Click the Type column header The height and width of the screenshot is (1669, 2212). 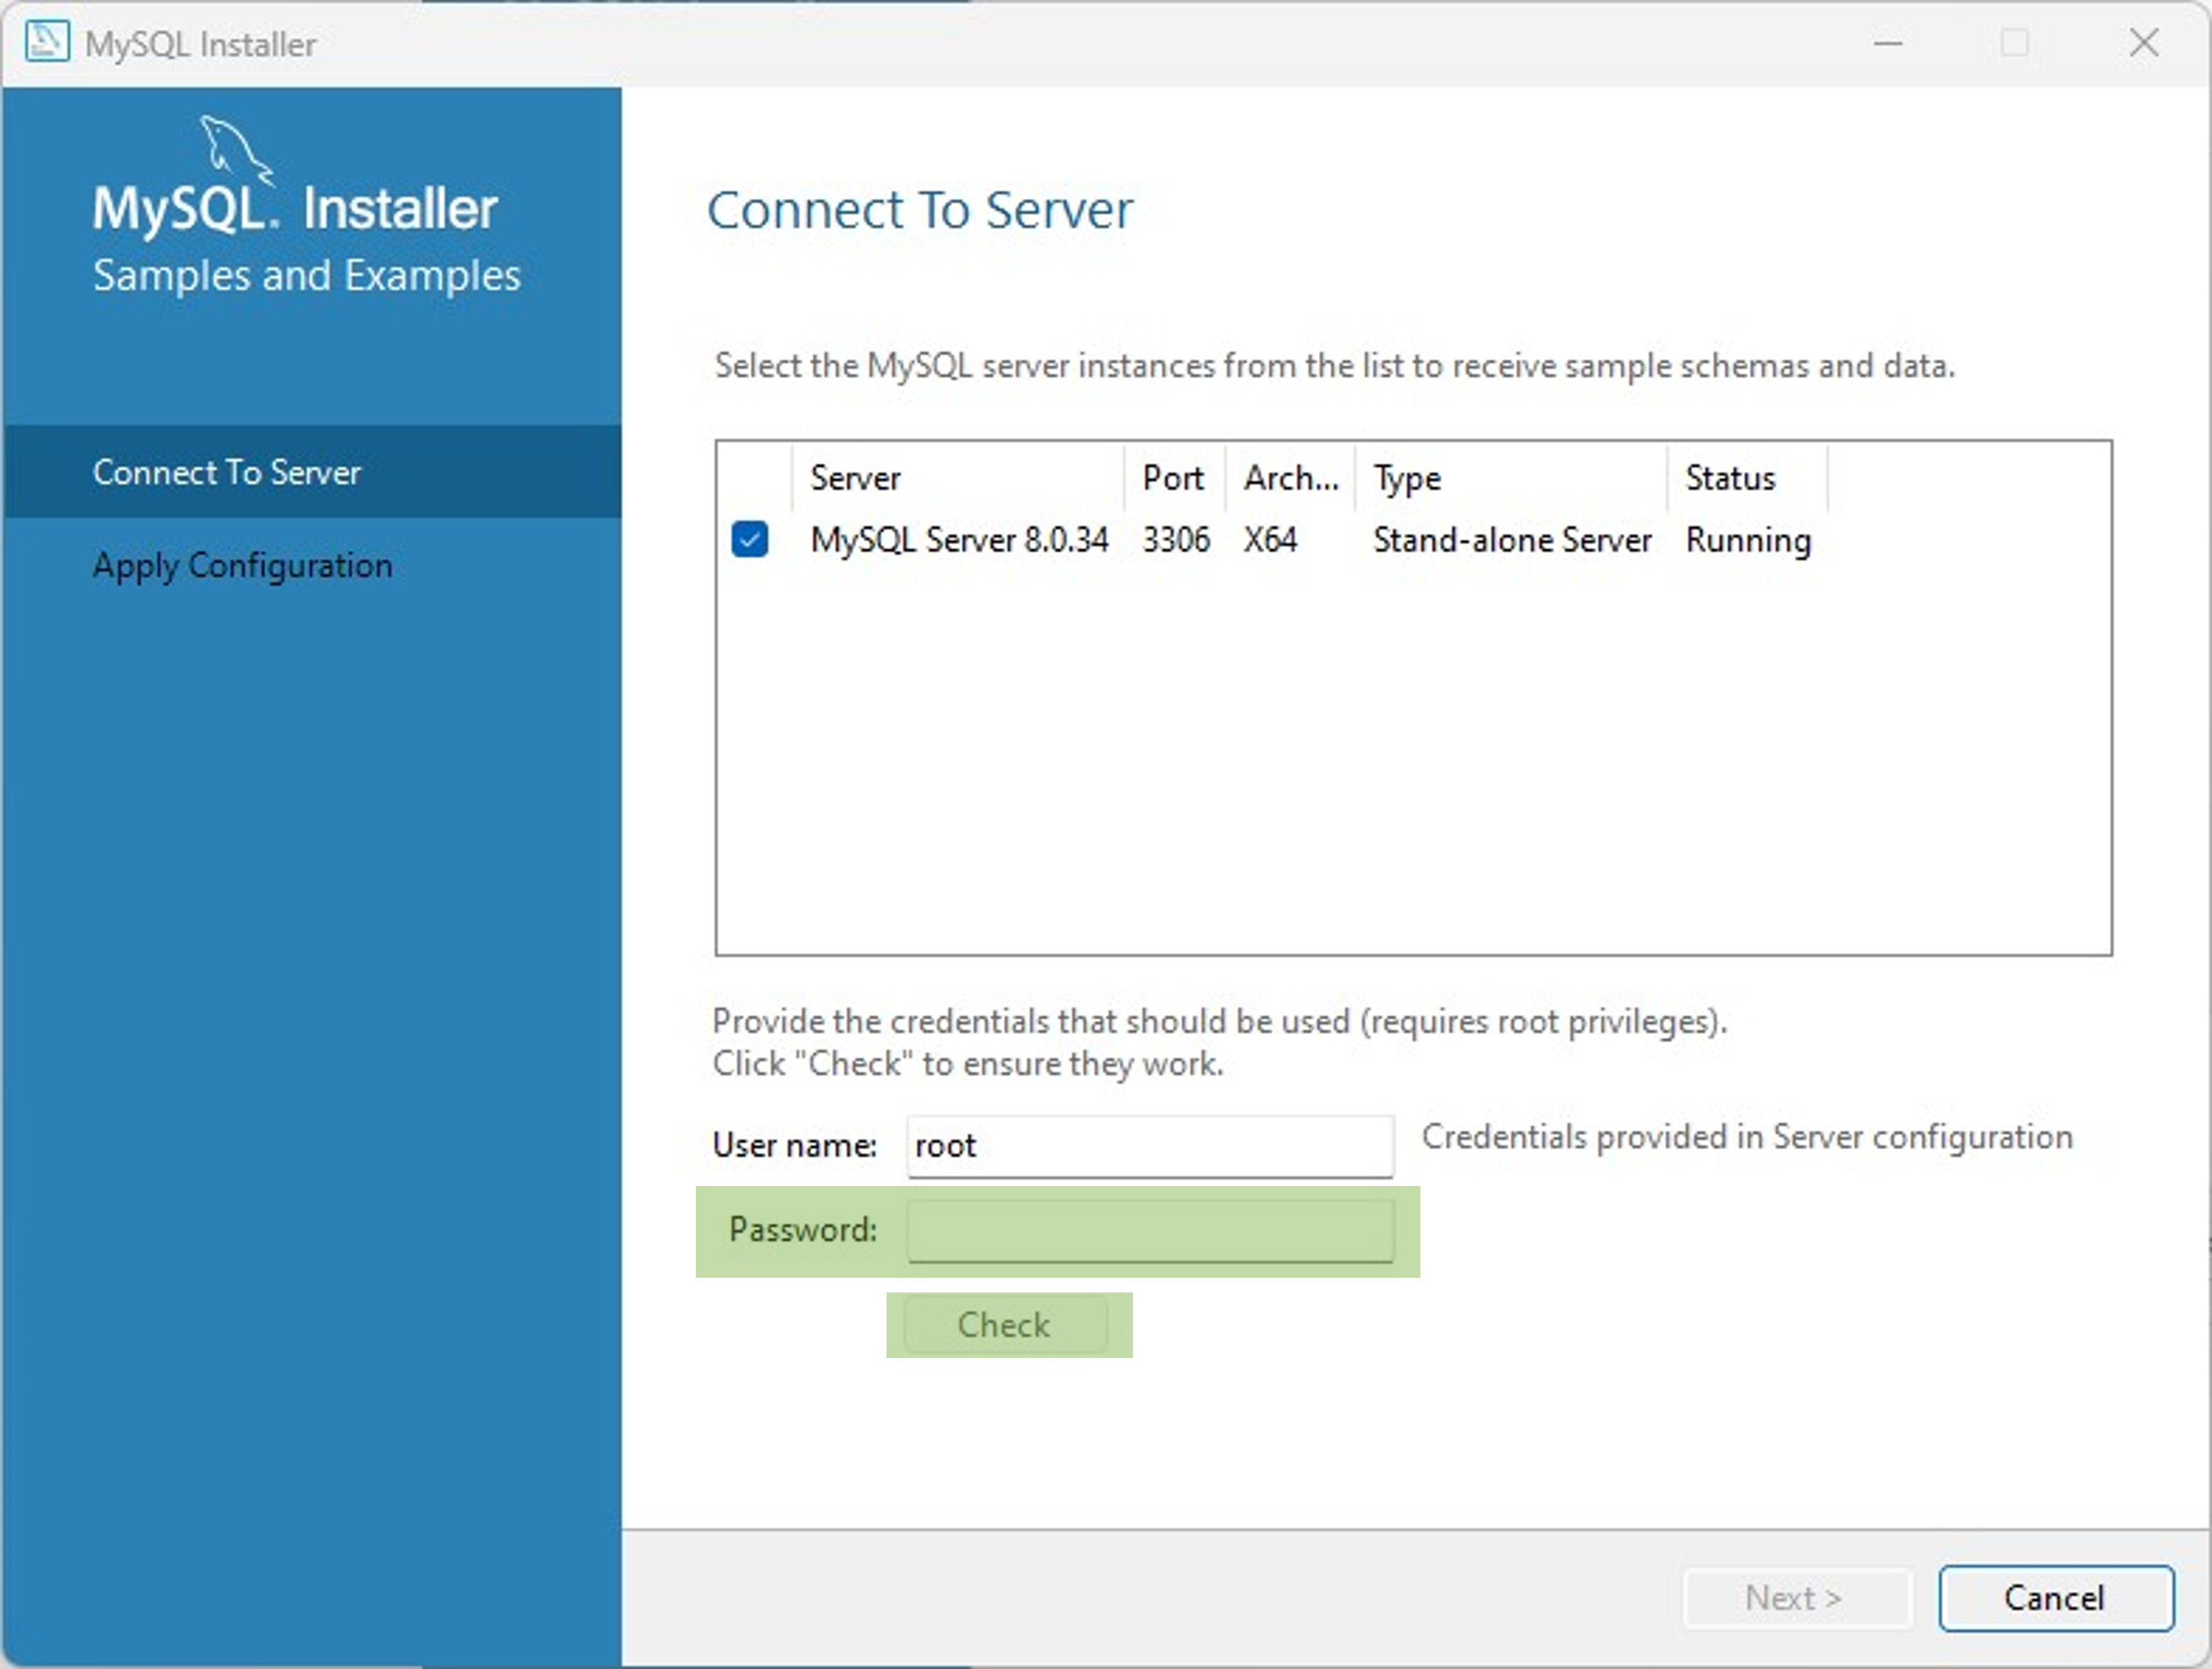pyautogui.click(x=1407, y=478)
